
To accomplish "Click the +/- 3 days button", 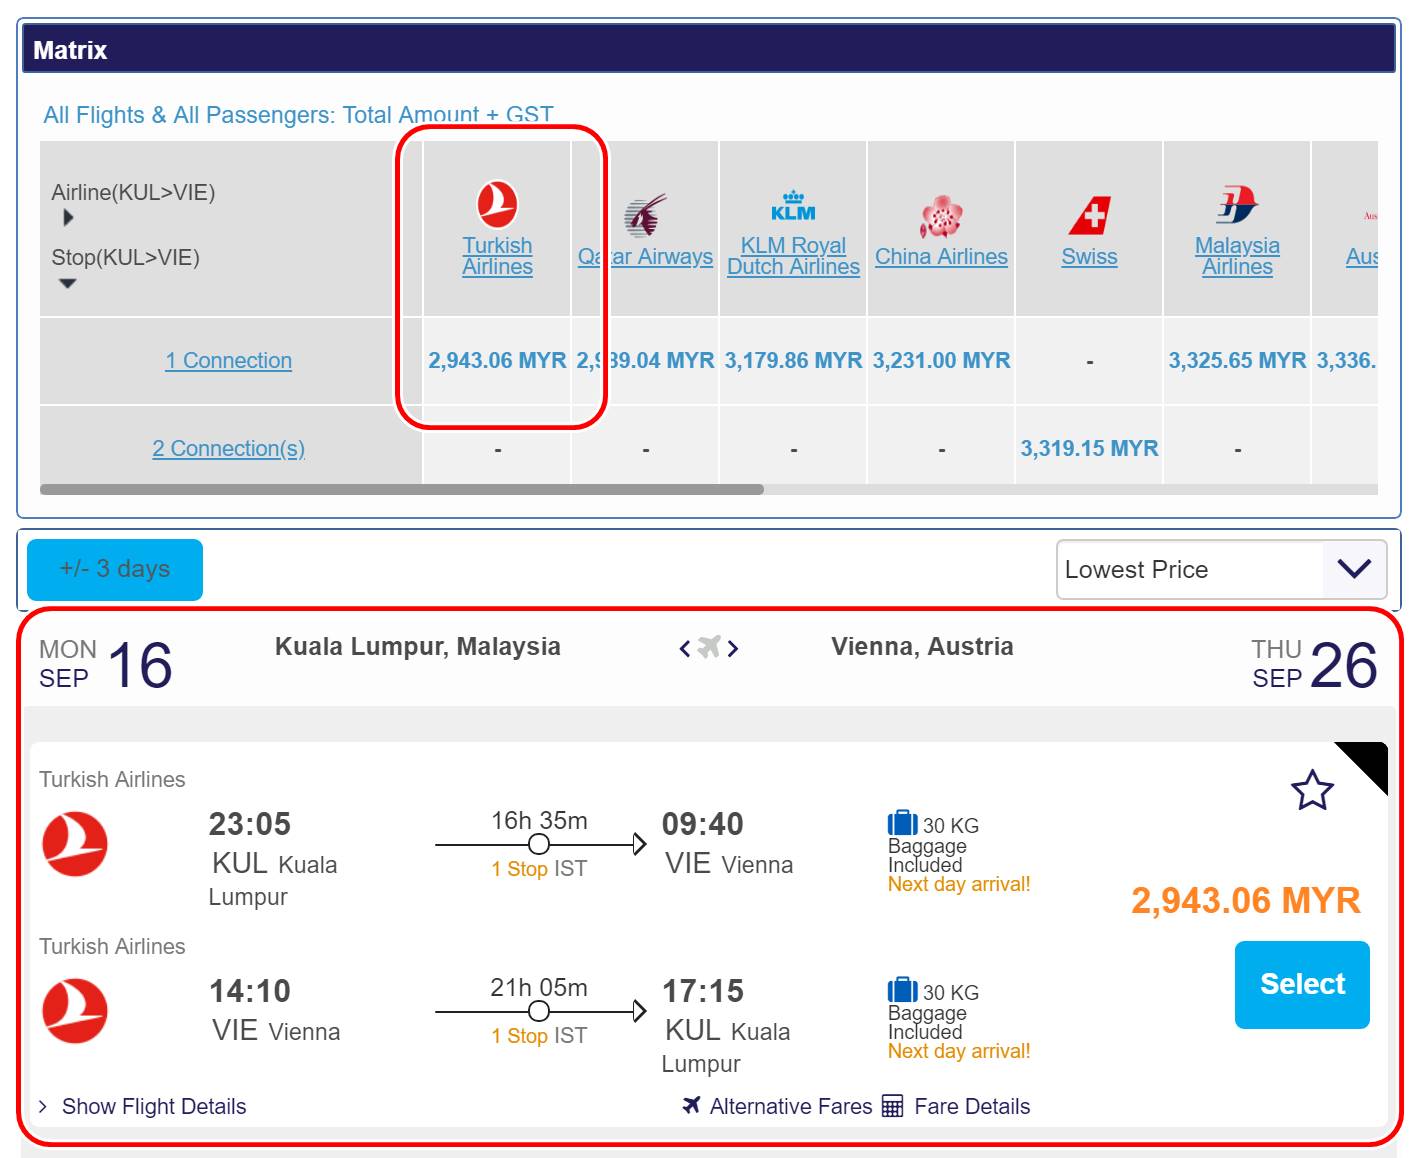I will click(x=115, y=570).
